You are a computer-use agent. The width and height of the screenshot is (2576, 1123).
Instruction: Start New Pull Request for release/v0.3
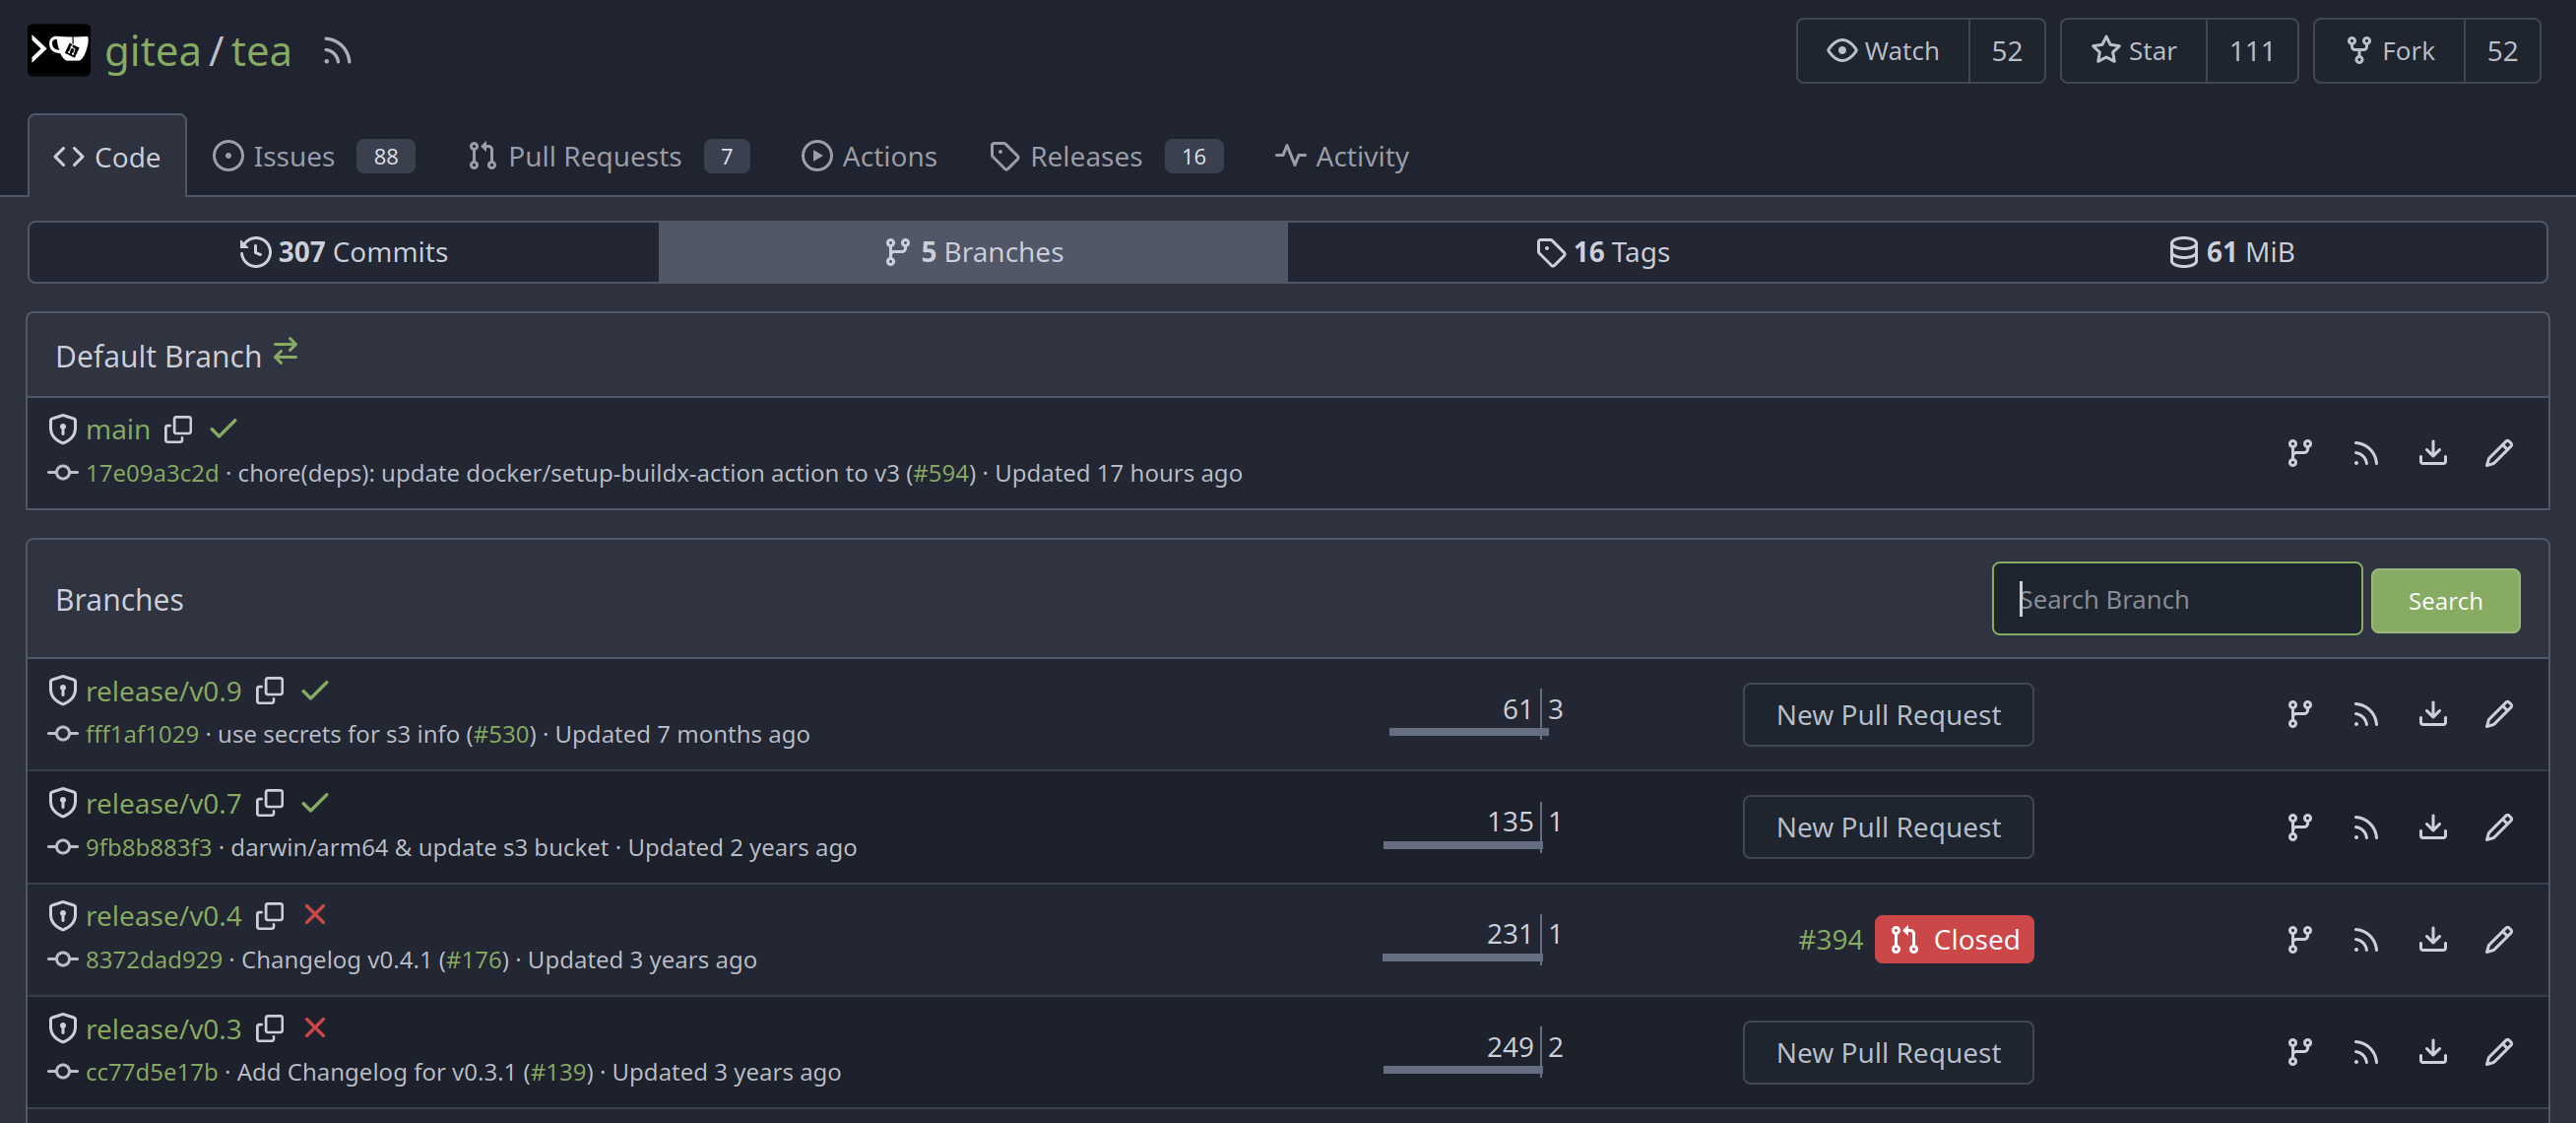pyautogui.click(x=1888, y=1052)
